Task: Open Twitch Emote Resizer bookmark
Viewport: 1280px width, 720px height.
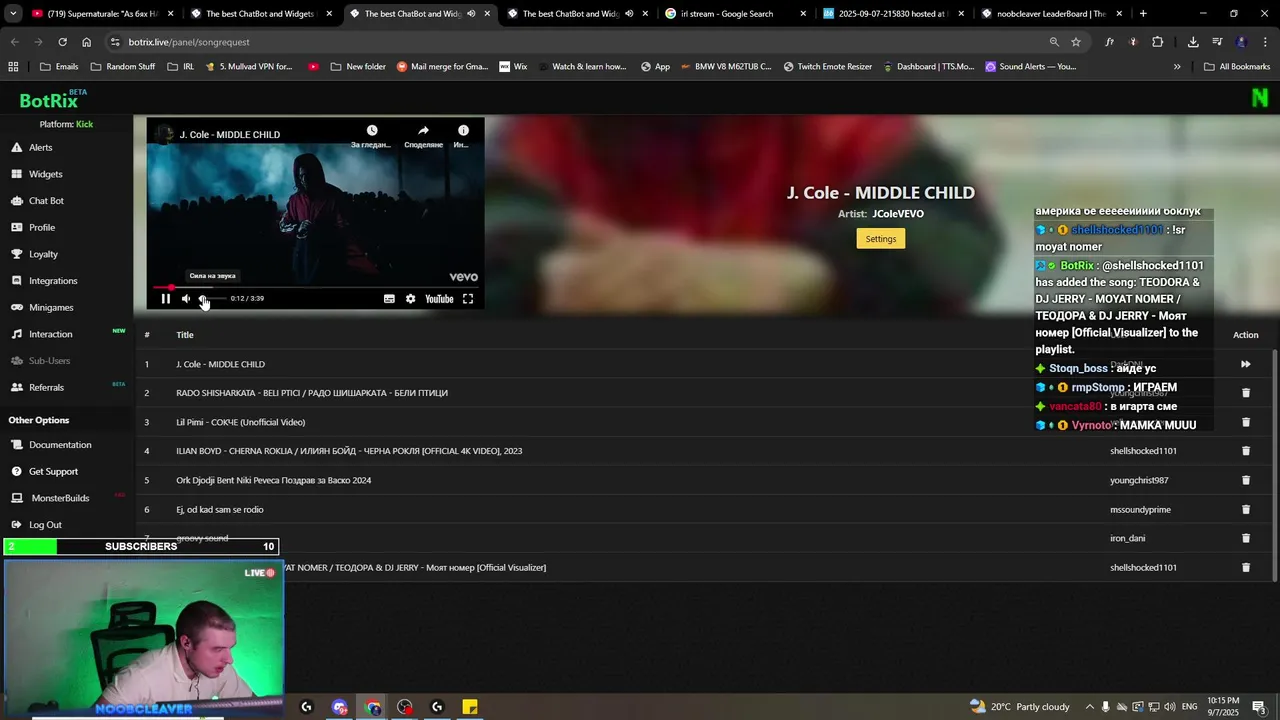Action: click(827, 67)
